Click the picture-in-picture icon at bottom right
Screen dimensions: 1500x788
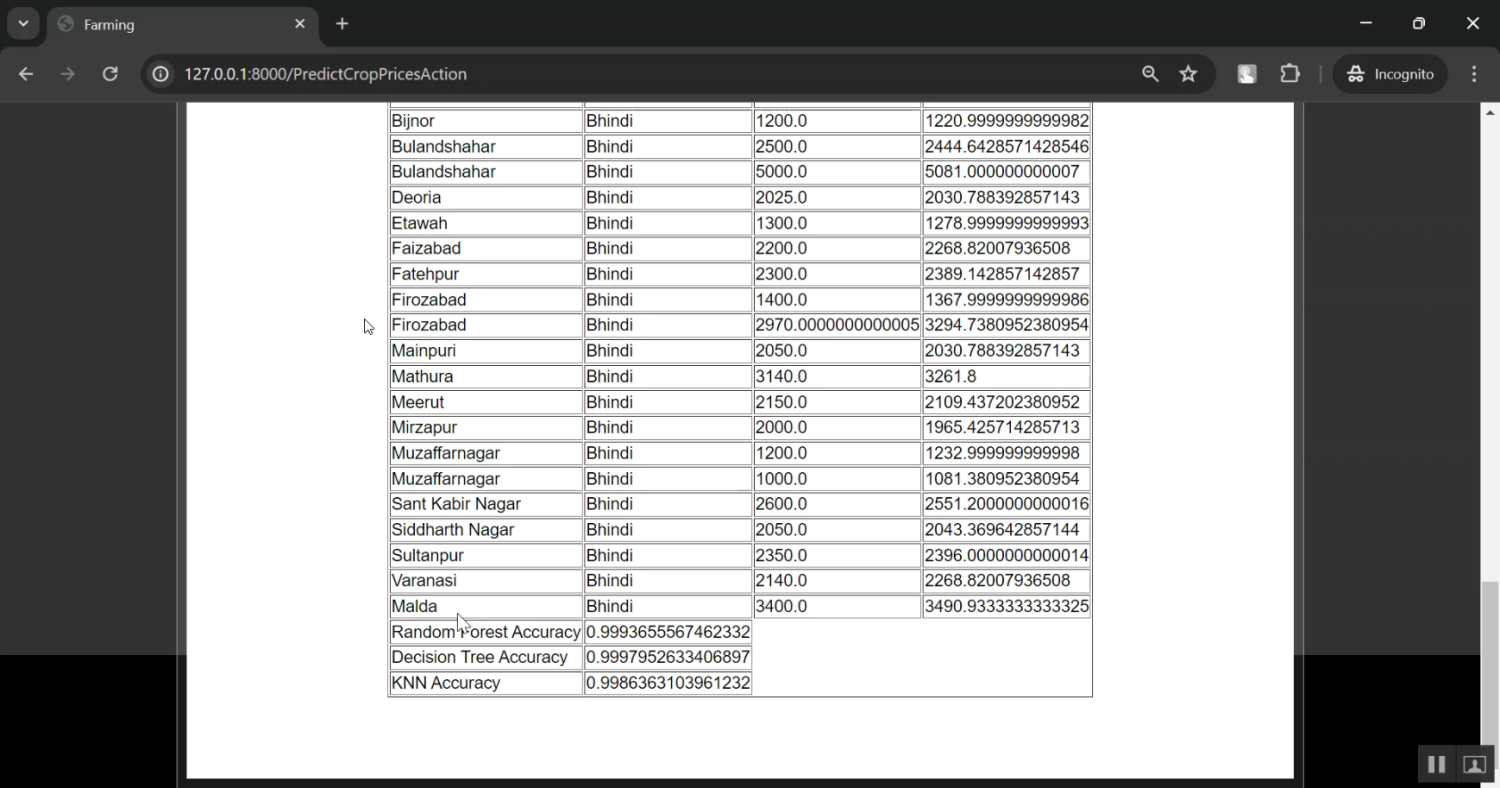pos(1474,764)
